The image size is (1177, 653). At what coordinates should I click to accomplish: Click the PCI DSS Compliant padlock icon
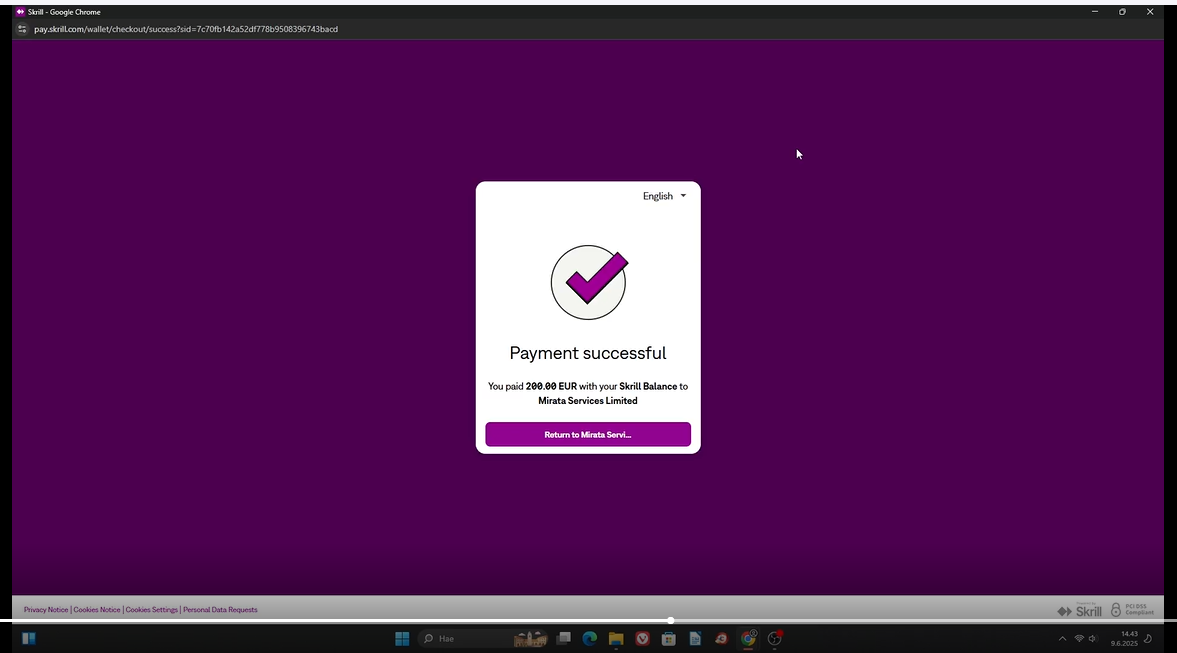(1115, 609)
